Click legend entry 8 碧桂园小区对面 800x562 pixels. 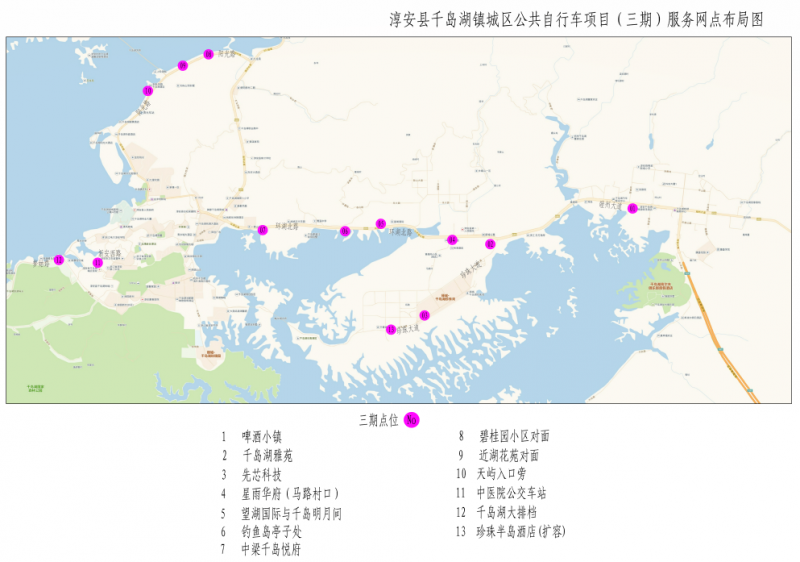click(514, 437)
